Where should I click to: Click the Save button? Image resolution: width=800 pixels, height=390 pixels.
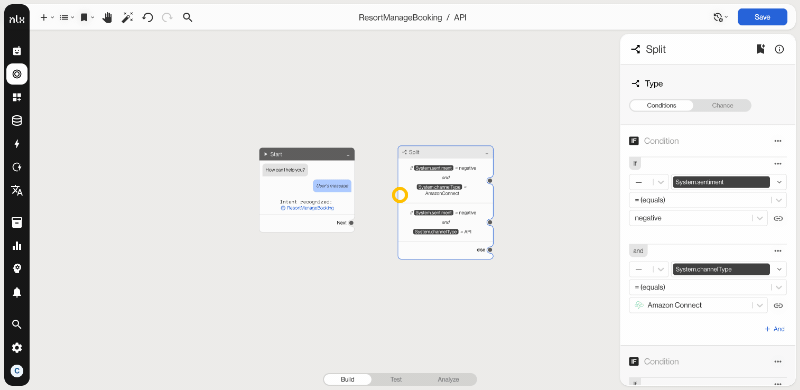pos(762,17)
